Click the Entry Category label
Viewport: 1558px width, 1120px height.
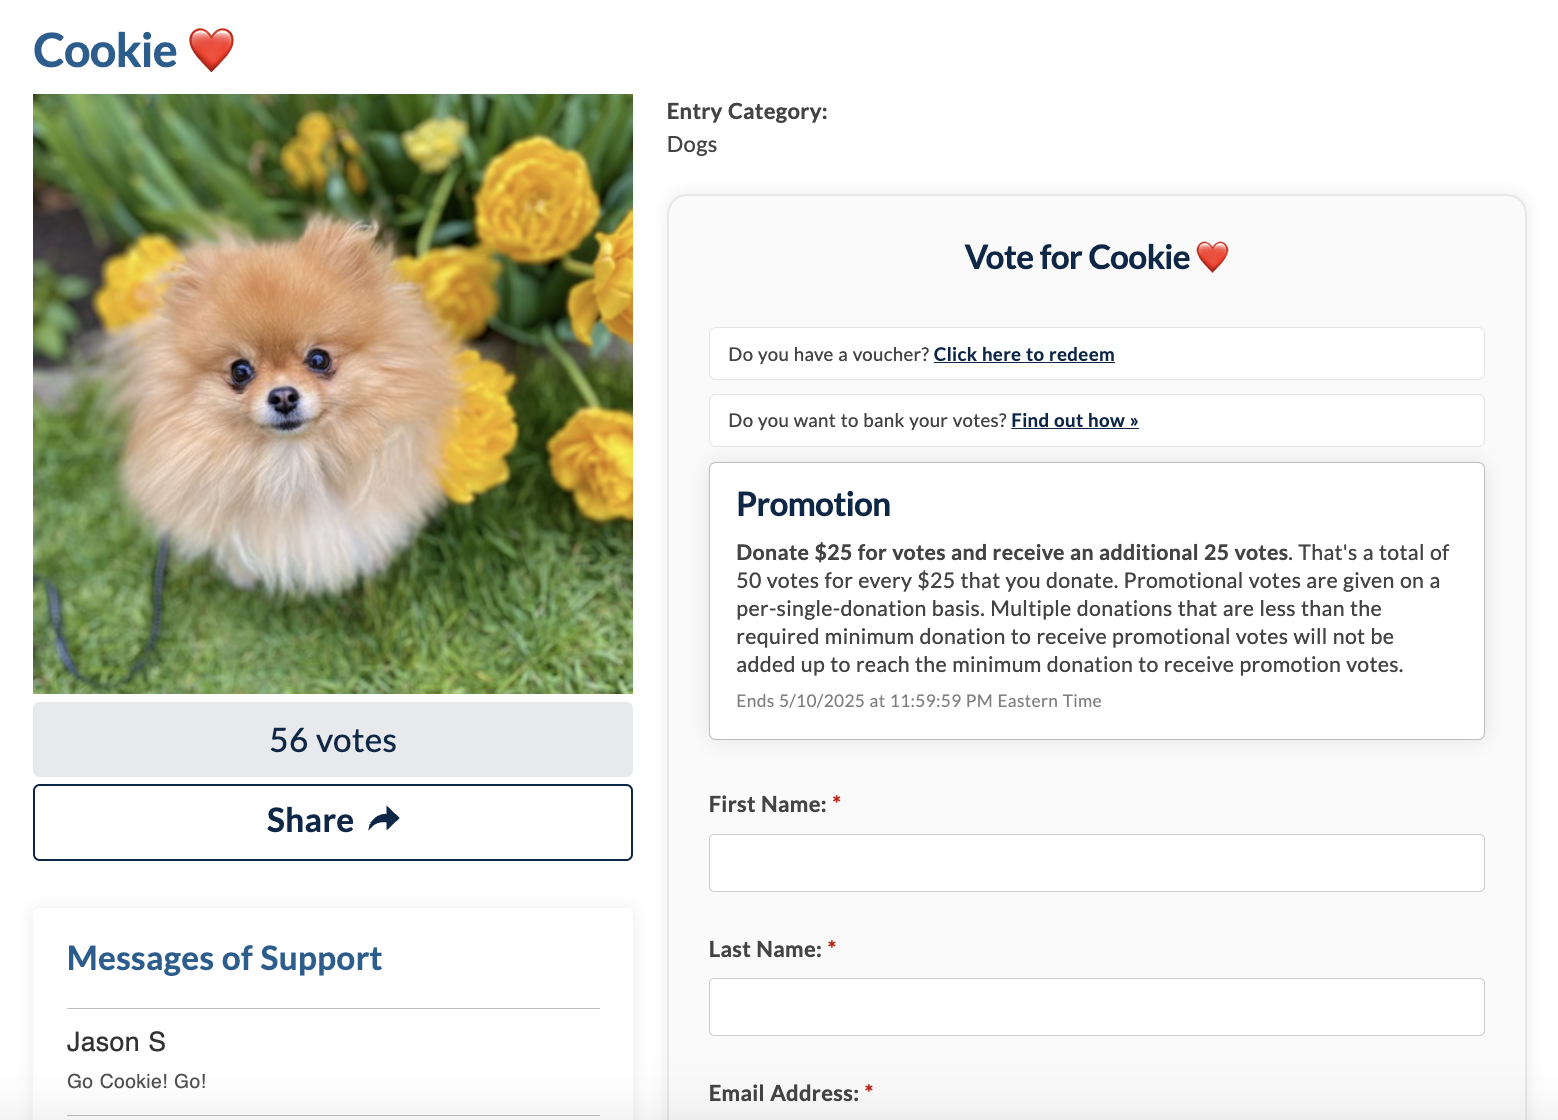(x=747, y=111)
